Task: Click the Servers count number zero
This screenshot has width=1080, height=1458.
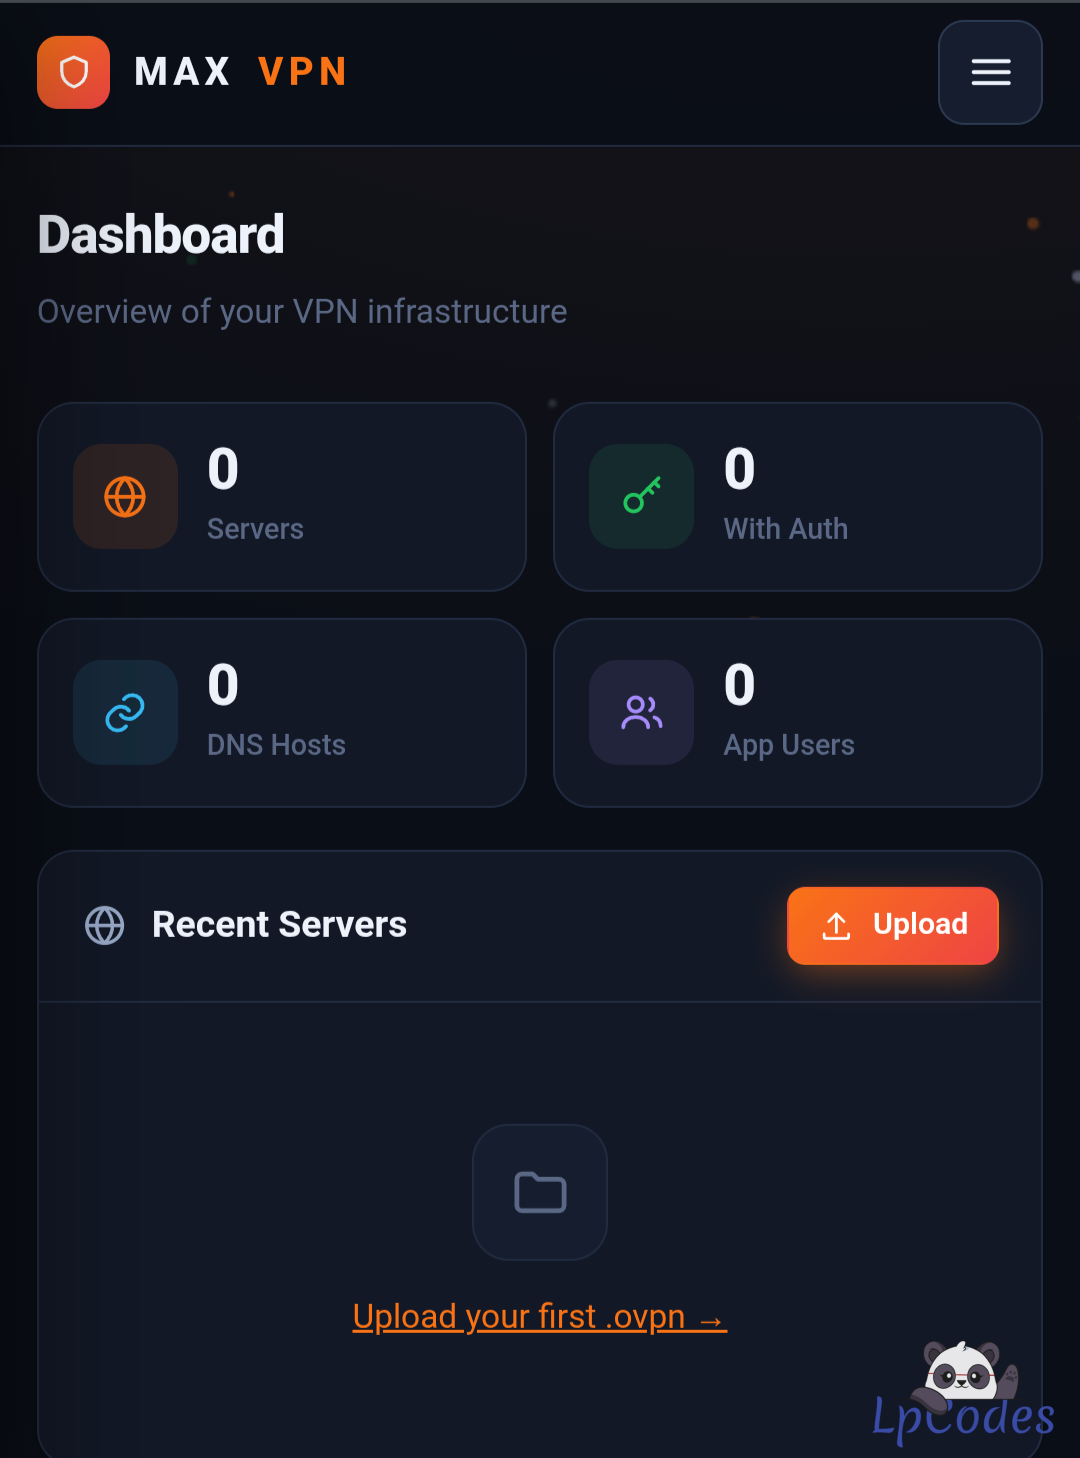Action: coord(223,469)
